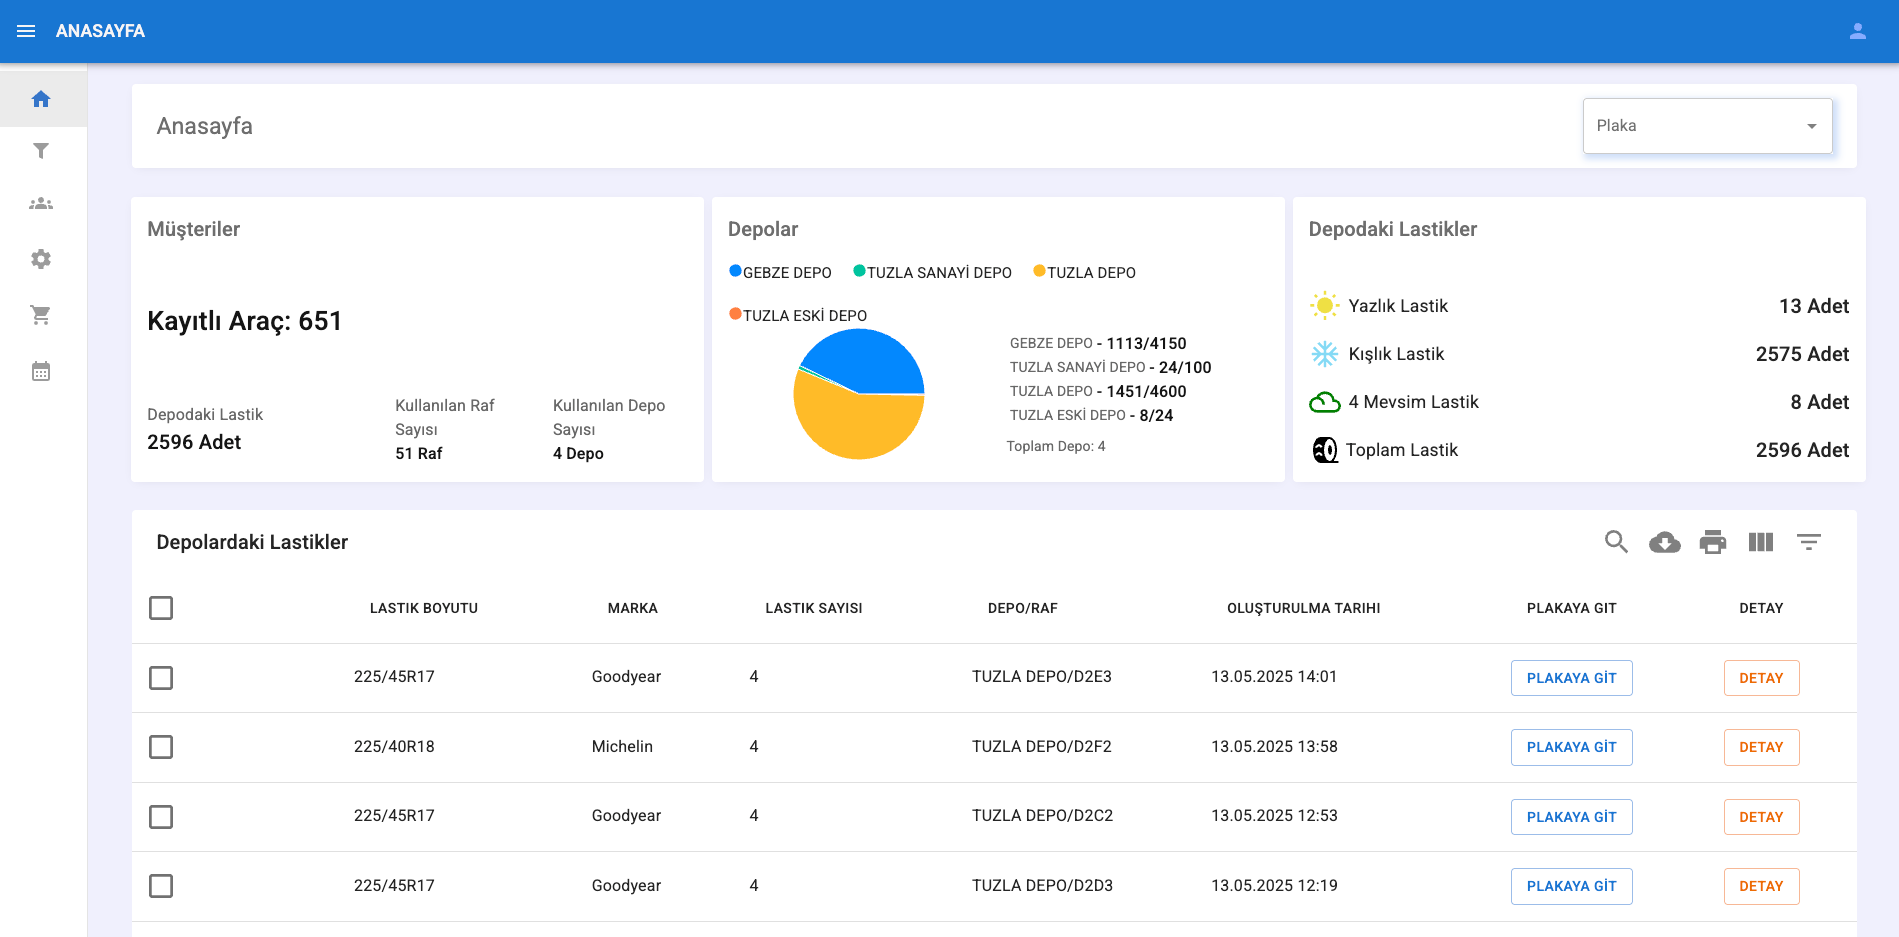Open the shopping cart sidebar icon
Image resolution: width=1899 pixels, height=937 pixels.
41,315
